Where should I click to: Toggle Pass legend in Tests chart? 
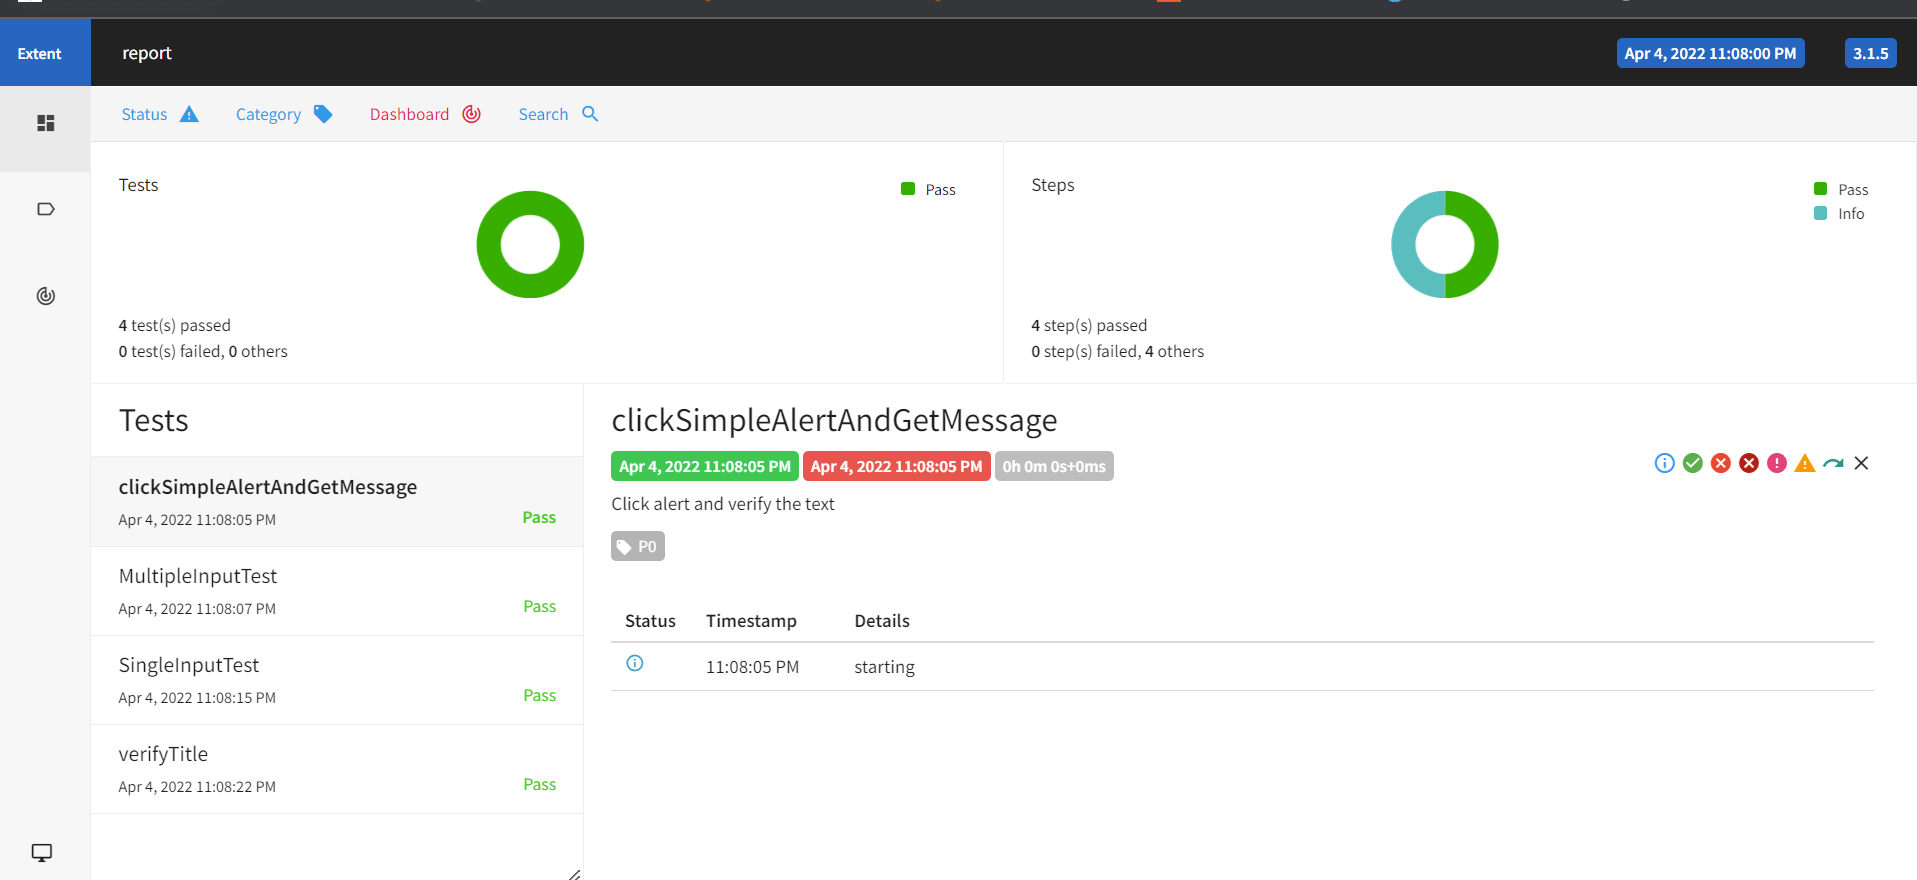tap(928, 189)
